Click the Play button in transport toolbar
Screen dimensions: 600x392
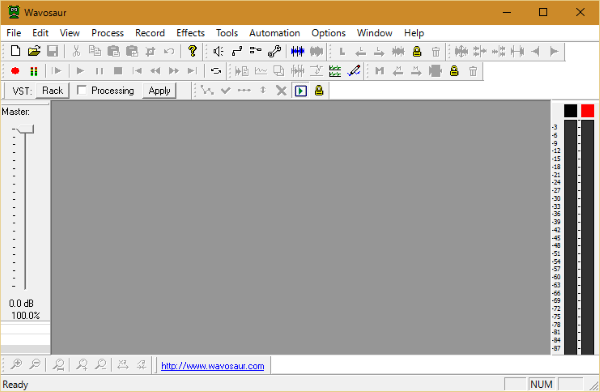coord(80,71)
